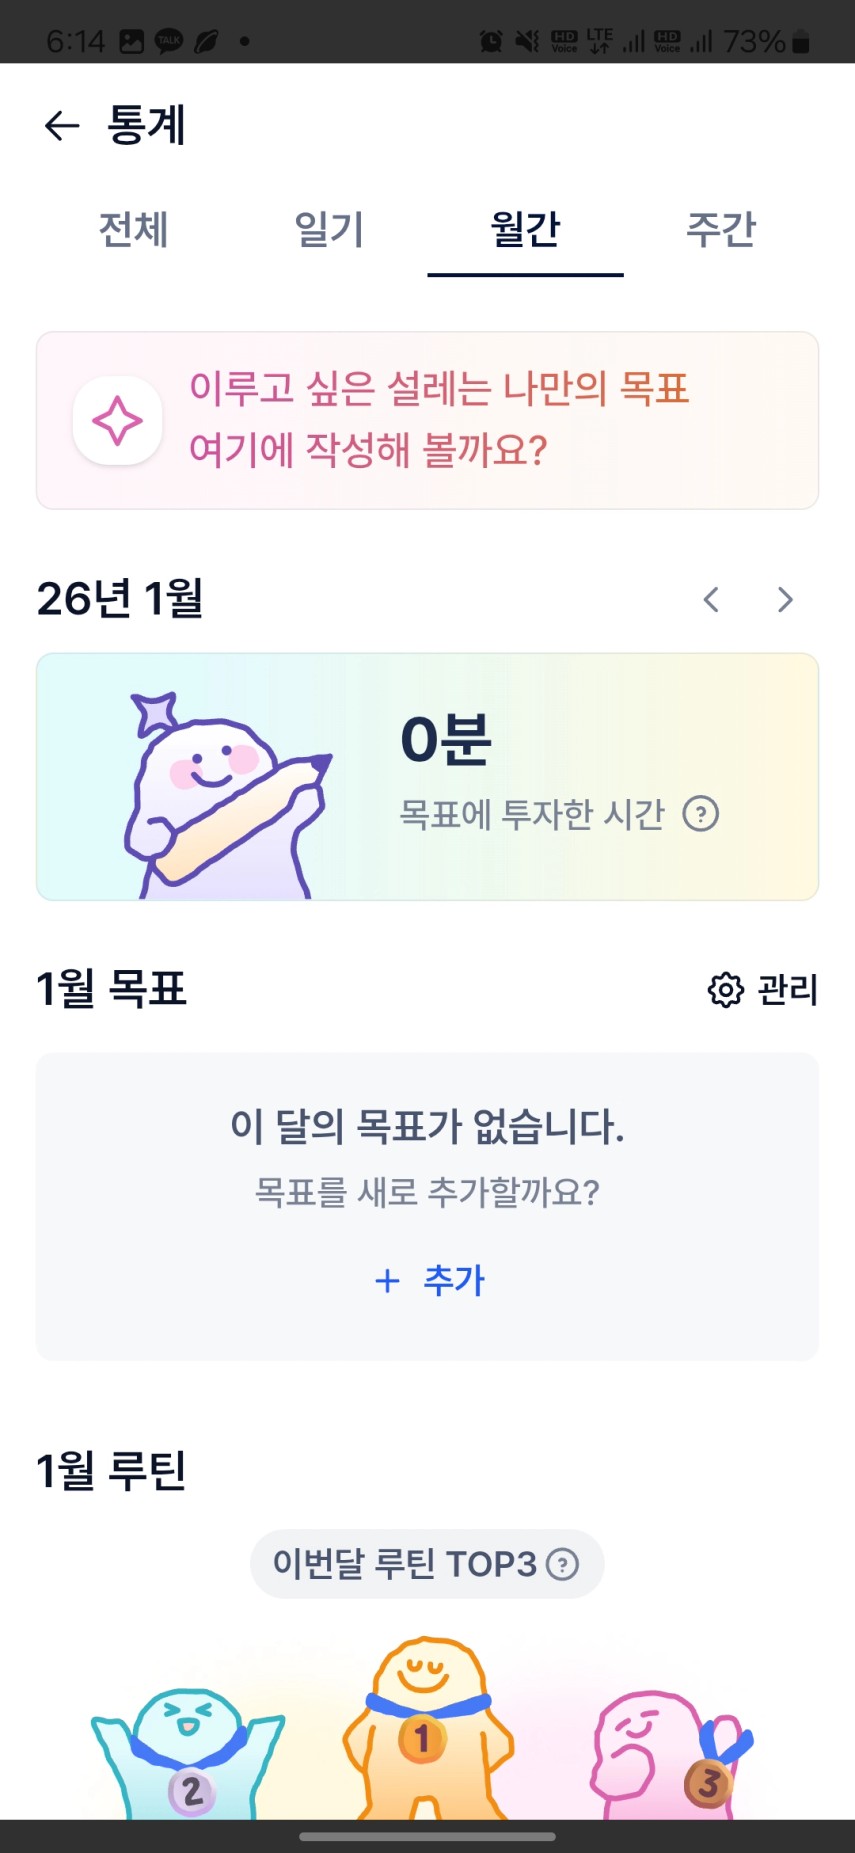Tap the sparkle star goal icon
The image size is (855, 1853).
point(118,421)
